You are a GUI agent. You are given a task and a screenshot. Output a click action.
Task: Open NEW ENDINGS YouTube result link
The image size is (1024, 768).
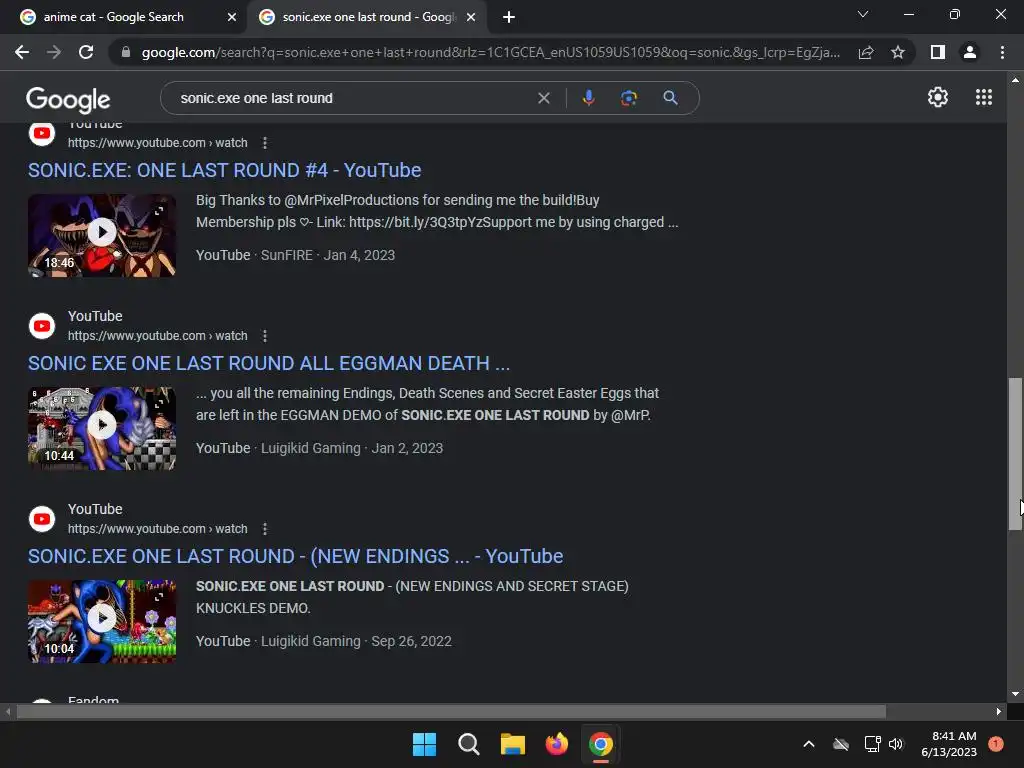295,556
